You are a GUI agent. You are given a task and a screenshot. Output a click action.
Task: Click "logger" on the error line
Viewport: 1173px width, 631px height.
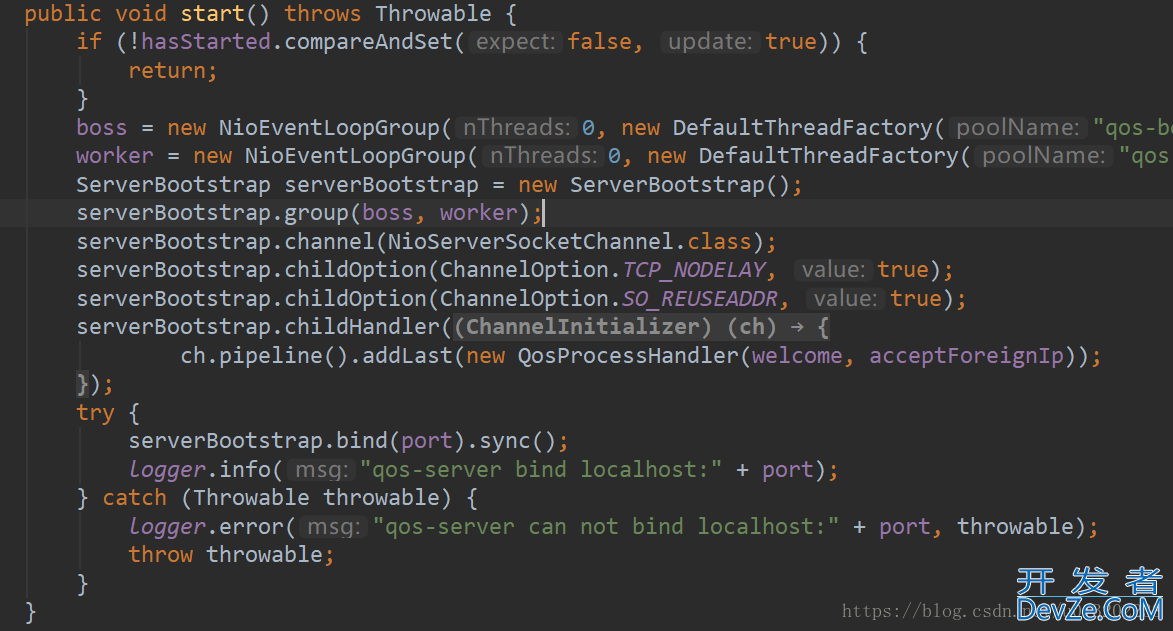[x=167, y=526]
